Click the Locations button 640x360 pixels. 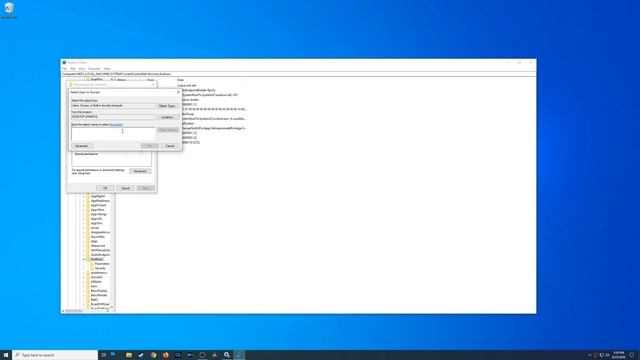point(168,117)
